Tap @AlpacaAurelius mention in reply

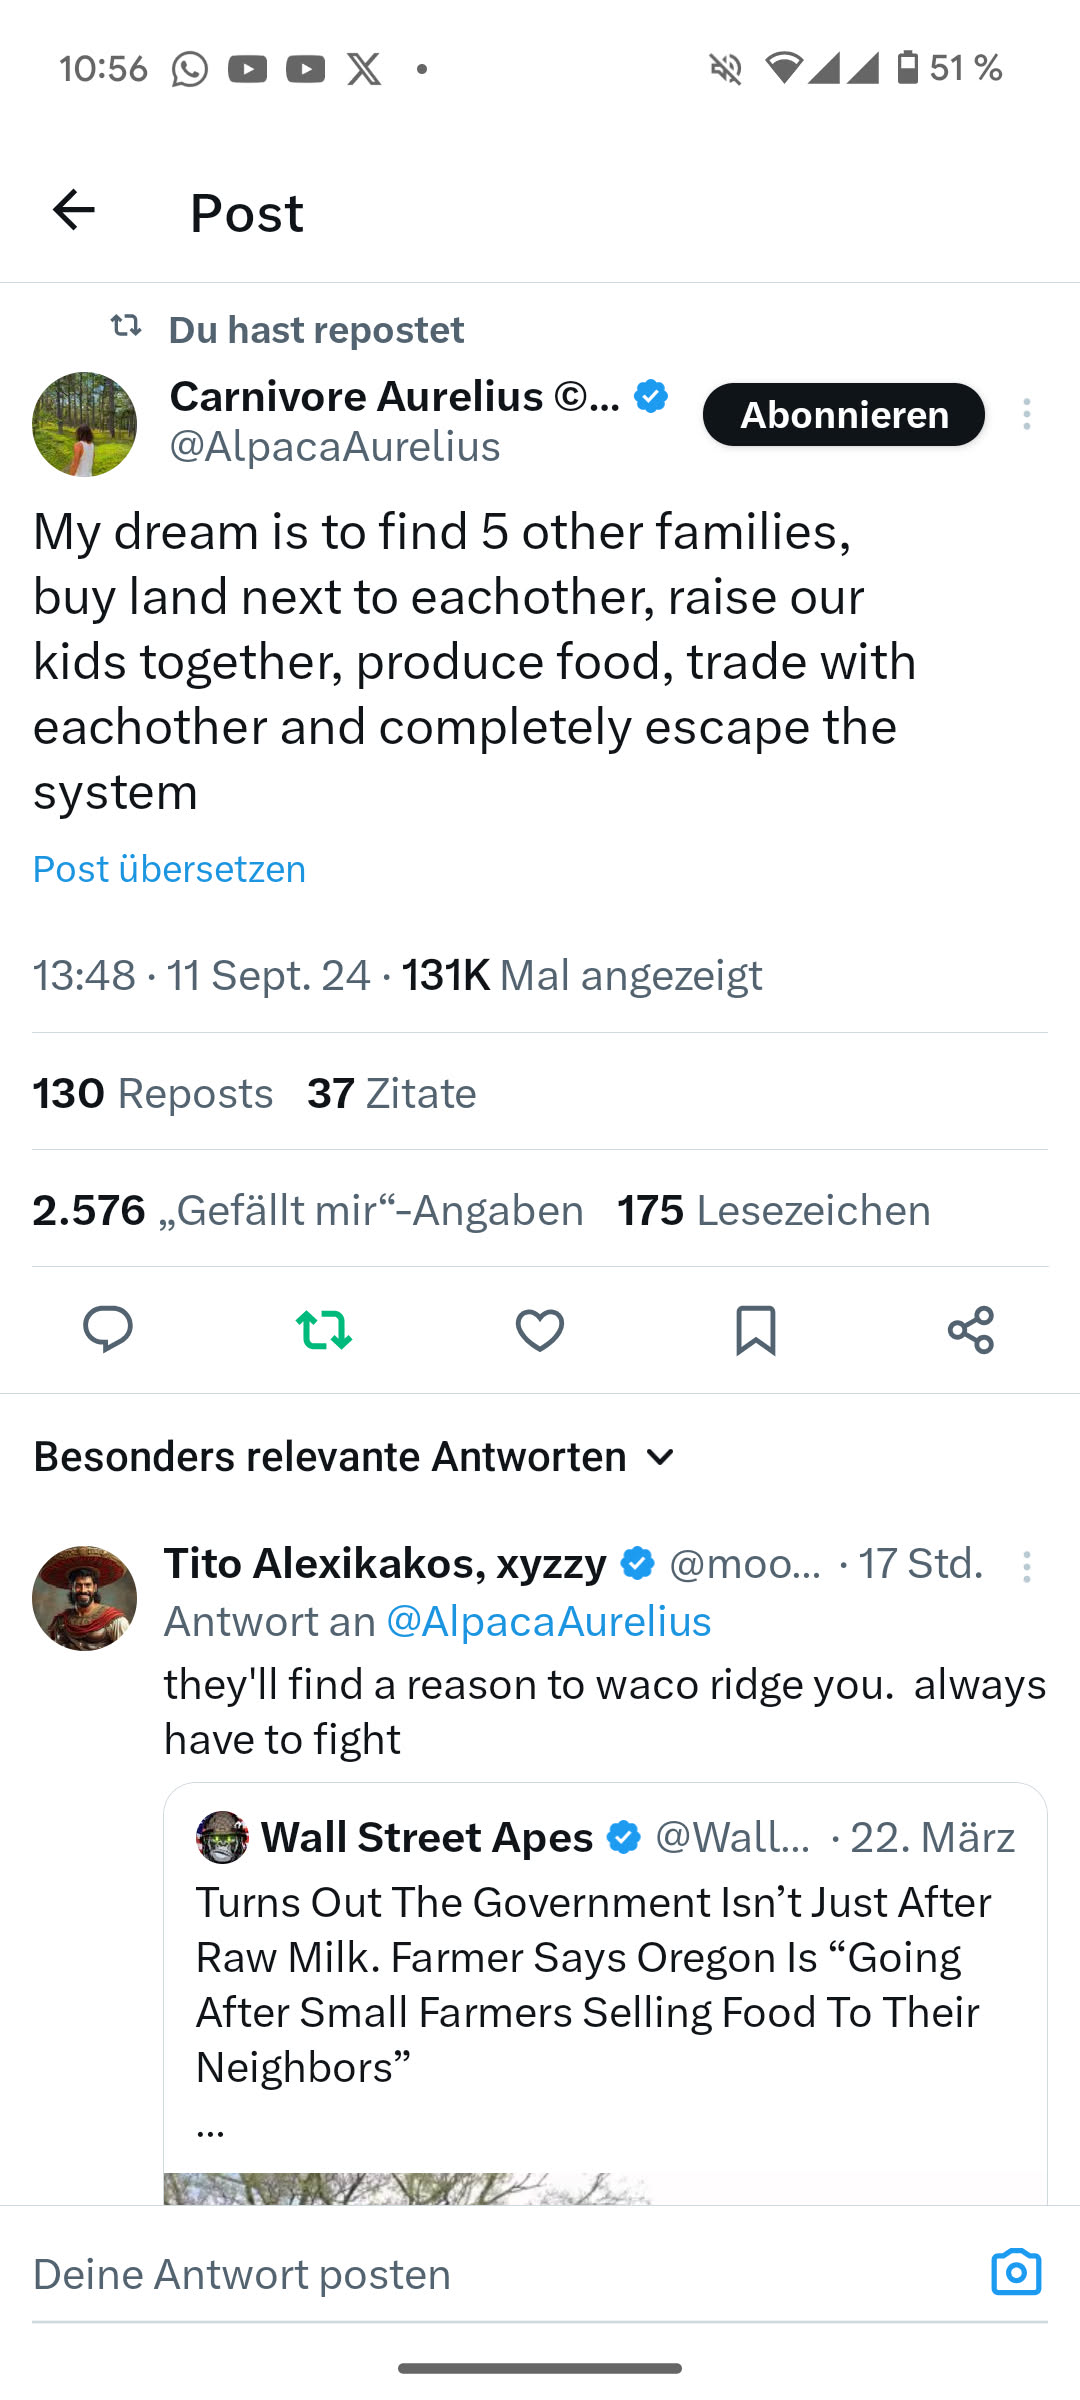[x=548, y=1622]
